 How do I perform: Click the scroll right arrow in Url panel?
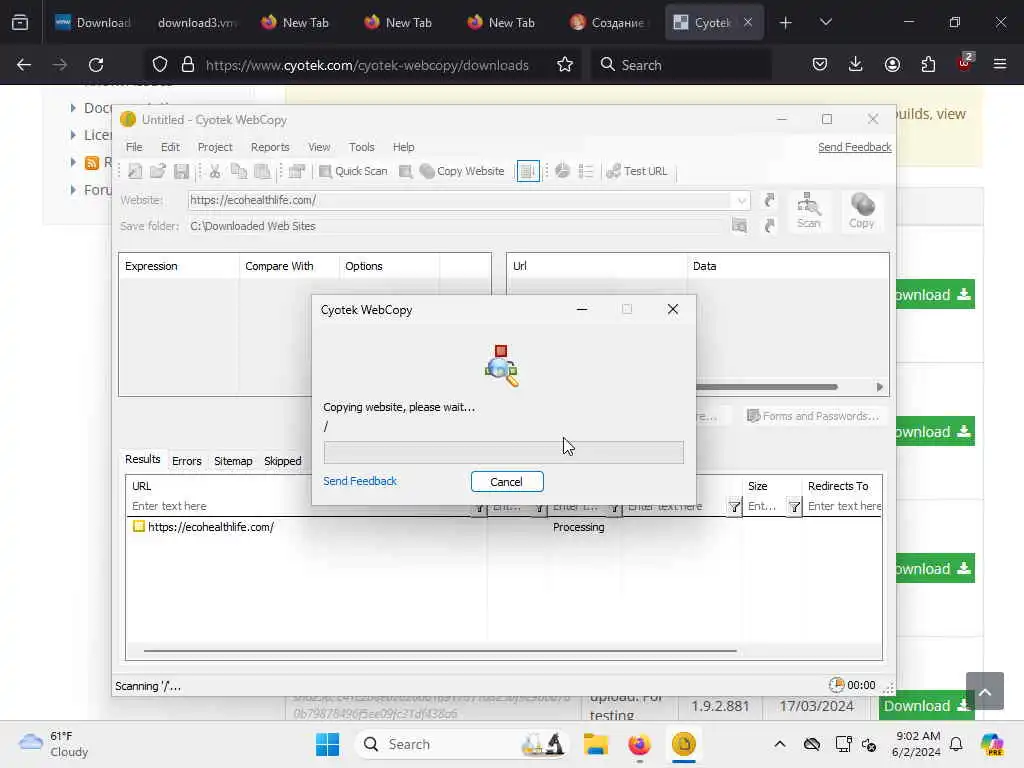click(880, 387)
